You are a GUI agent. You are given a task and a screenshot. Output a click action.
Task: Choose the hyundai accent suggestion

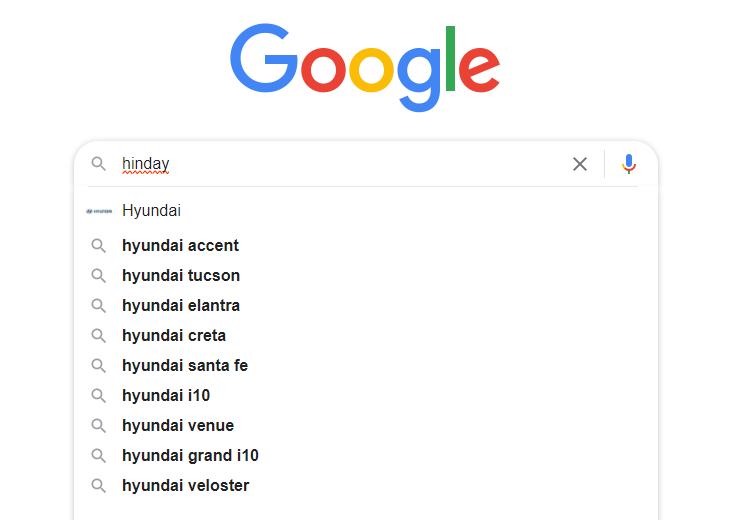tap(180, 245)
